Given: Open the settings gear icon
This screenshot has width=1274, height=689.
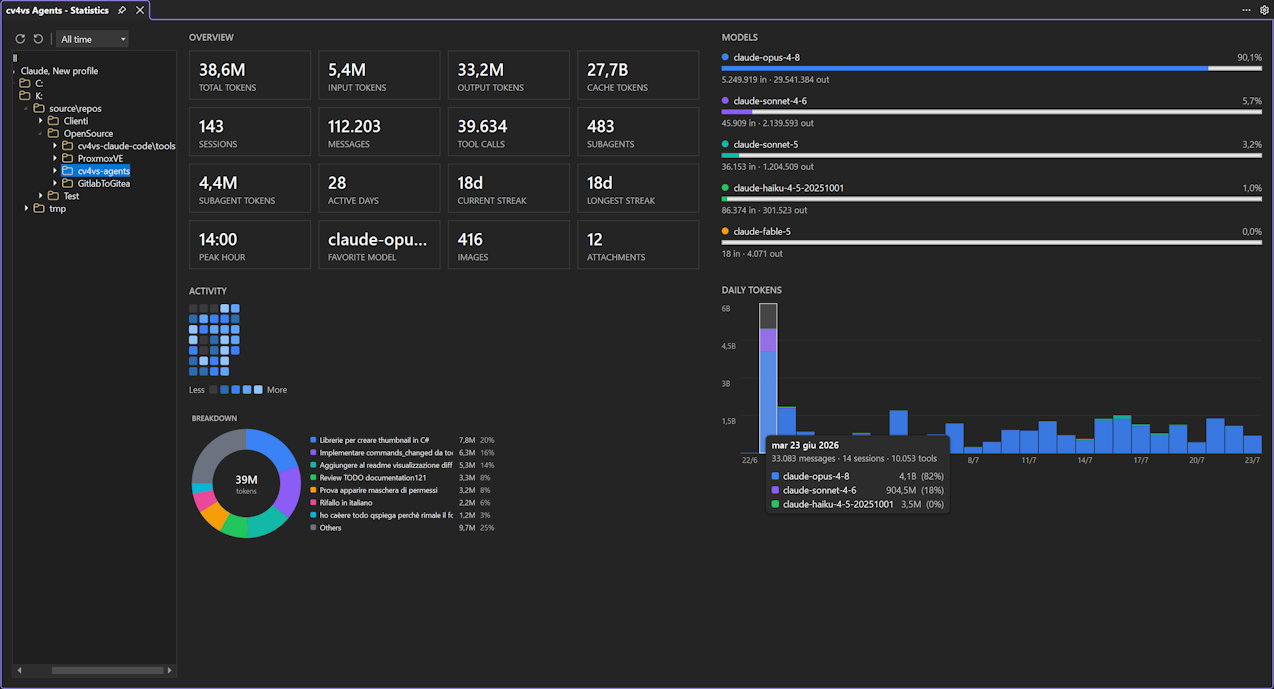Looking at the screenshot, I should 1264,9.
